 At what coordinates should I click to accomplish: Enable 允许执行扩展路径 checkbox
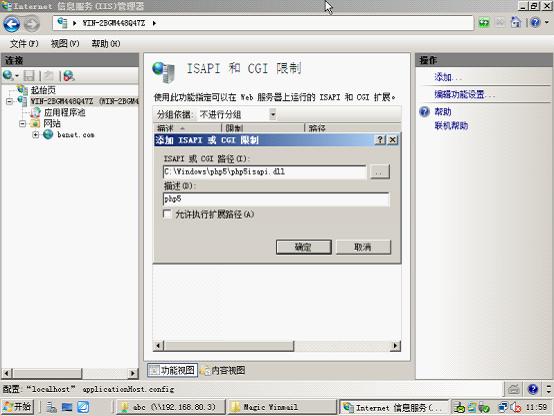click(167, 214)
